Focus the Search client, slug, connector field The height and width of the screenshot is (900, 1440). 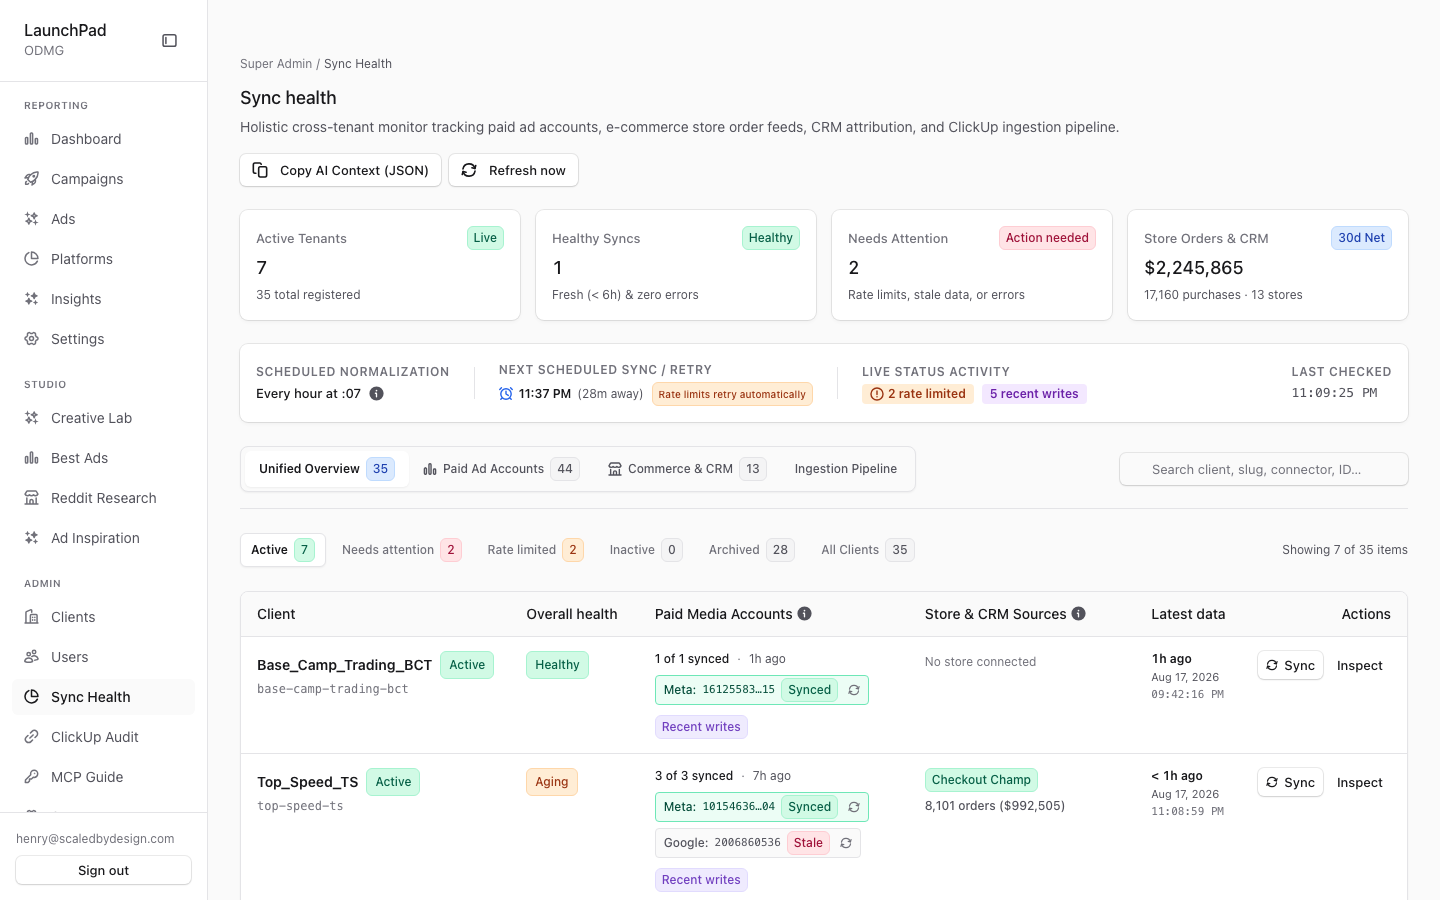click(x=1264, y=469)
